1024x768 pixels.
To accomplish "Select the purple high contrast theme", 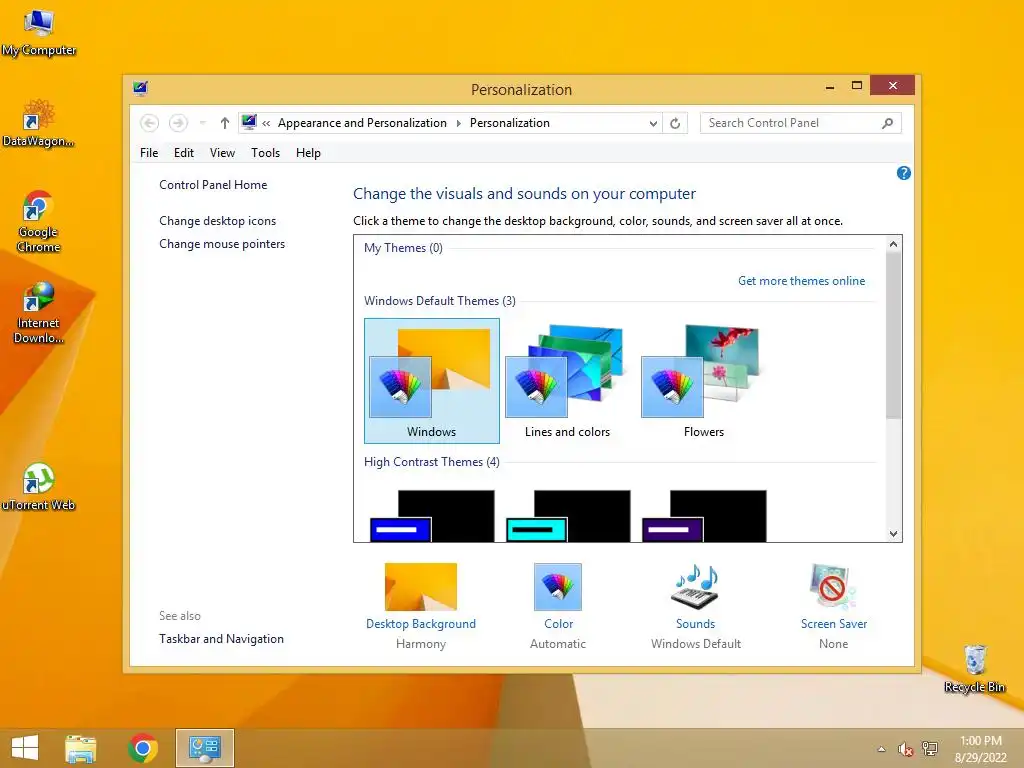I will [x=703, y=516].
